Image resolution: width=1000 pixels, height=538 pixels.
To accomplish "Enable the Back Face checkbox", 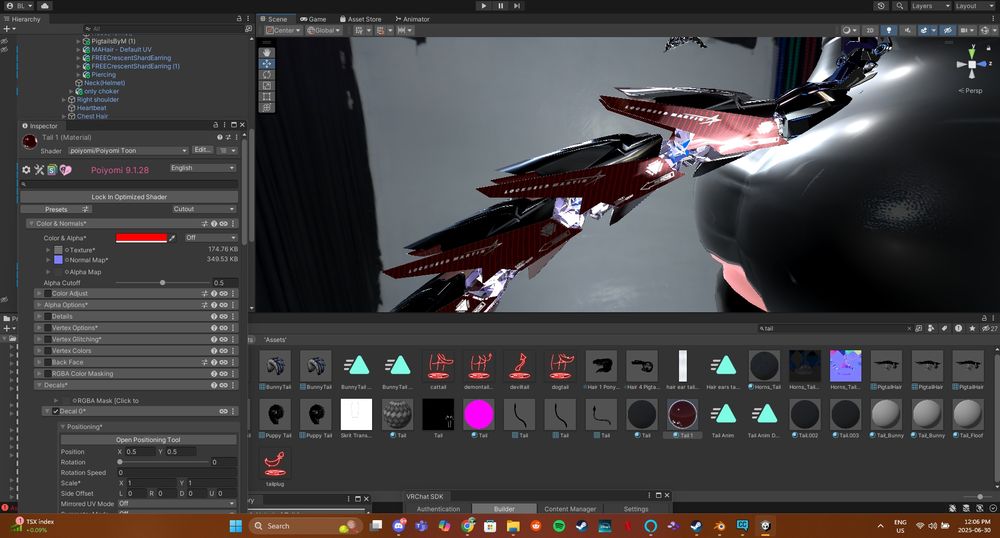I will pyautogui.click(x=47, y=362).
